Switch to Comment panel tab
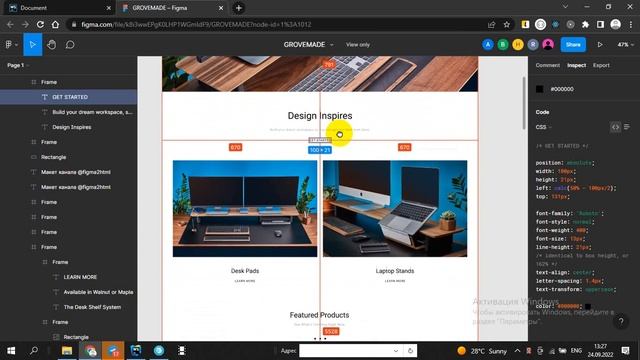 (x=547, y=65)
